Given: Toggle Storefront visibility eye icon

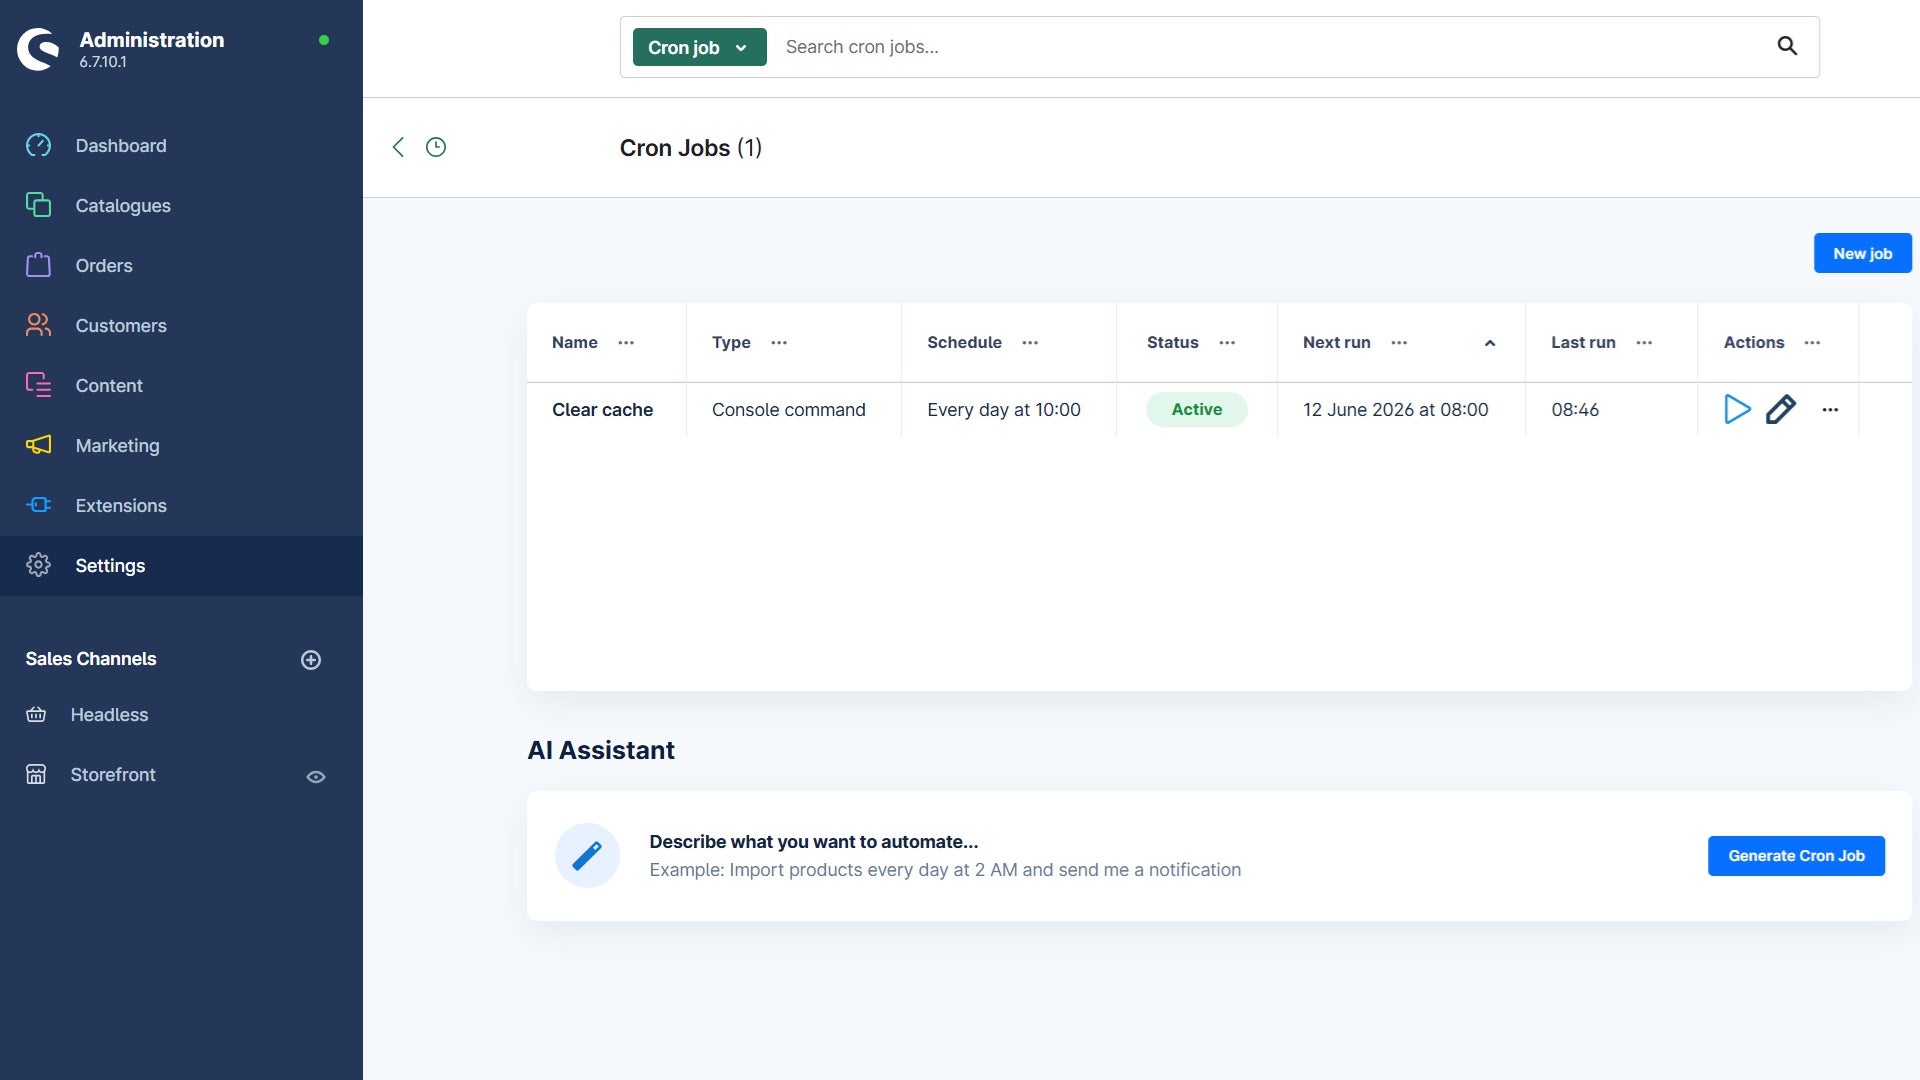Looking at the screenshot, I should (x=316, y=776).
